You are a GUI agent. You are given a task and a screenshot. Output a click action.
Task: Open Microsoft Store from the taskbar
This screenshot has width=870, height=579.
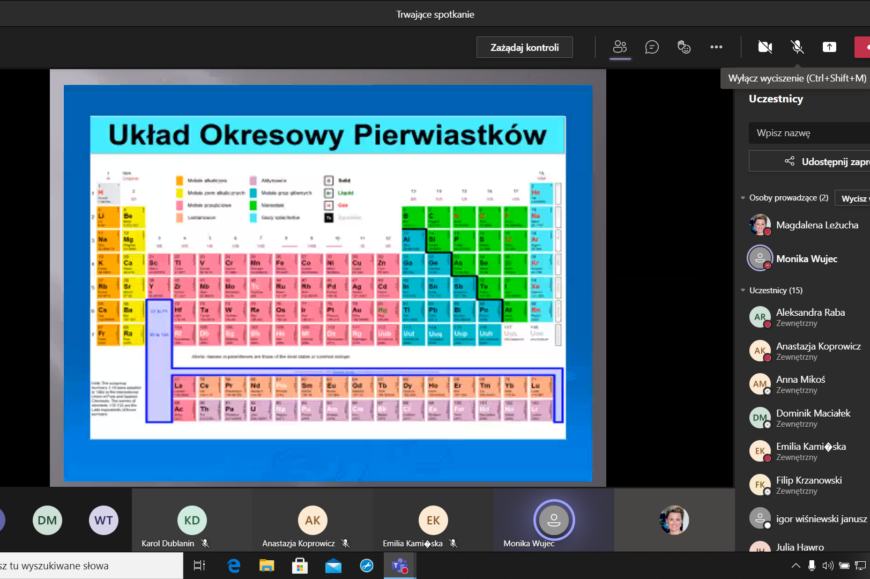[x=300, y=566]
